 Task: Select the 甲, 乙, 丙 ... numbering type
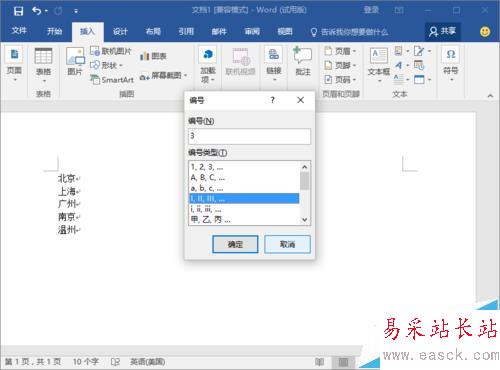tap(244, 220)
